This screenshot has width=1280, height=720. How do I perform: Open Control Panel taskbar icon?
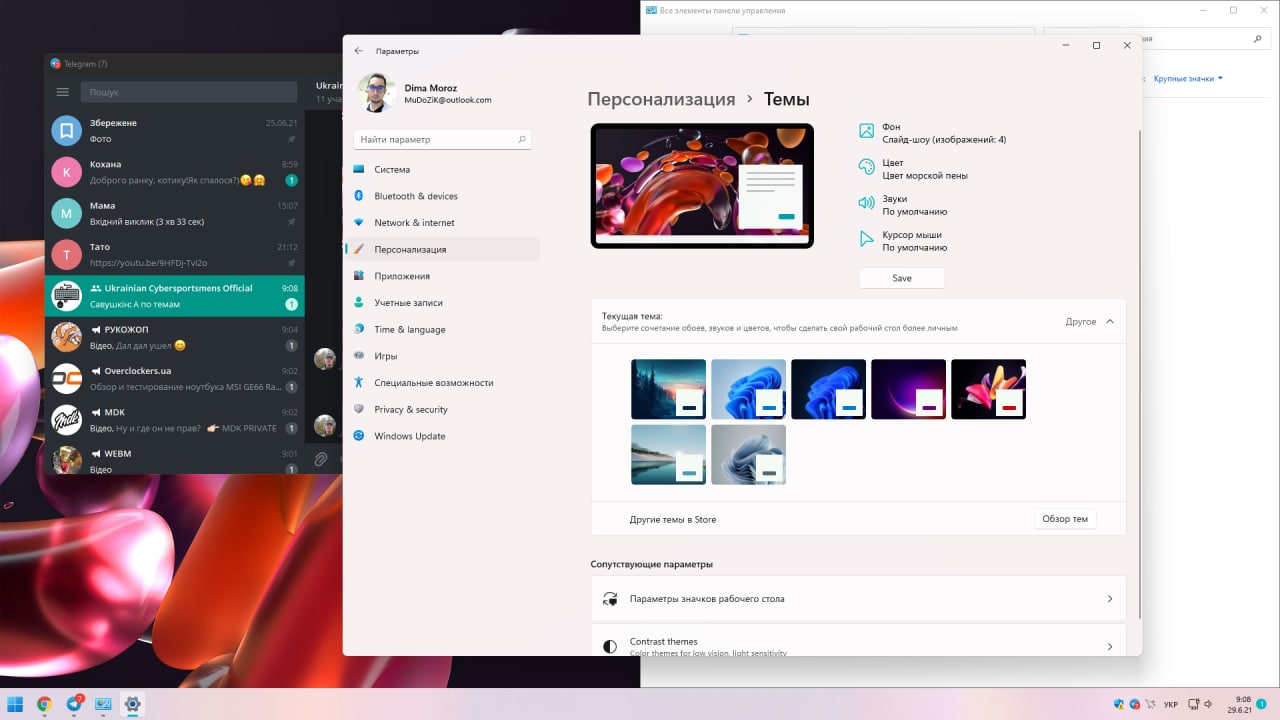coord(103,704)
